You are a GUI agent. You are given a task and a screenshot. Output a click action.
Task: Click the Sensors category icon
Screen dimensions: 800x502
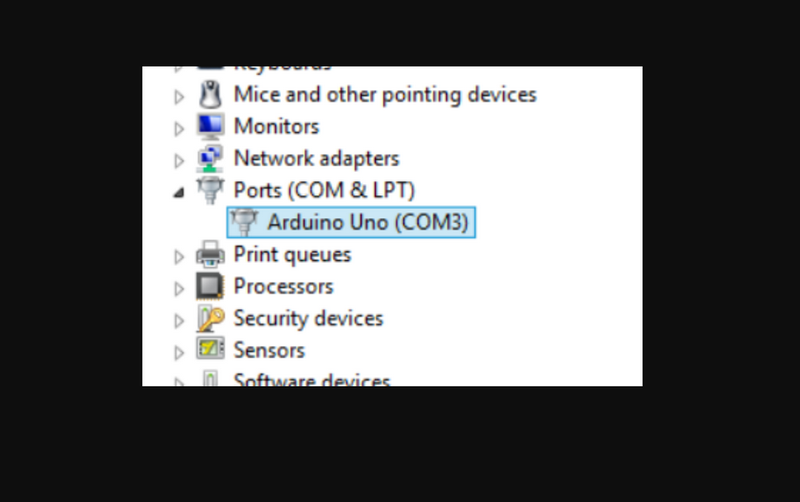coord(210,351)
